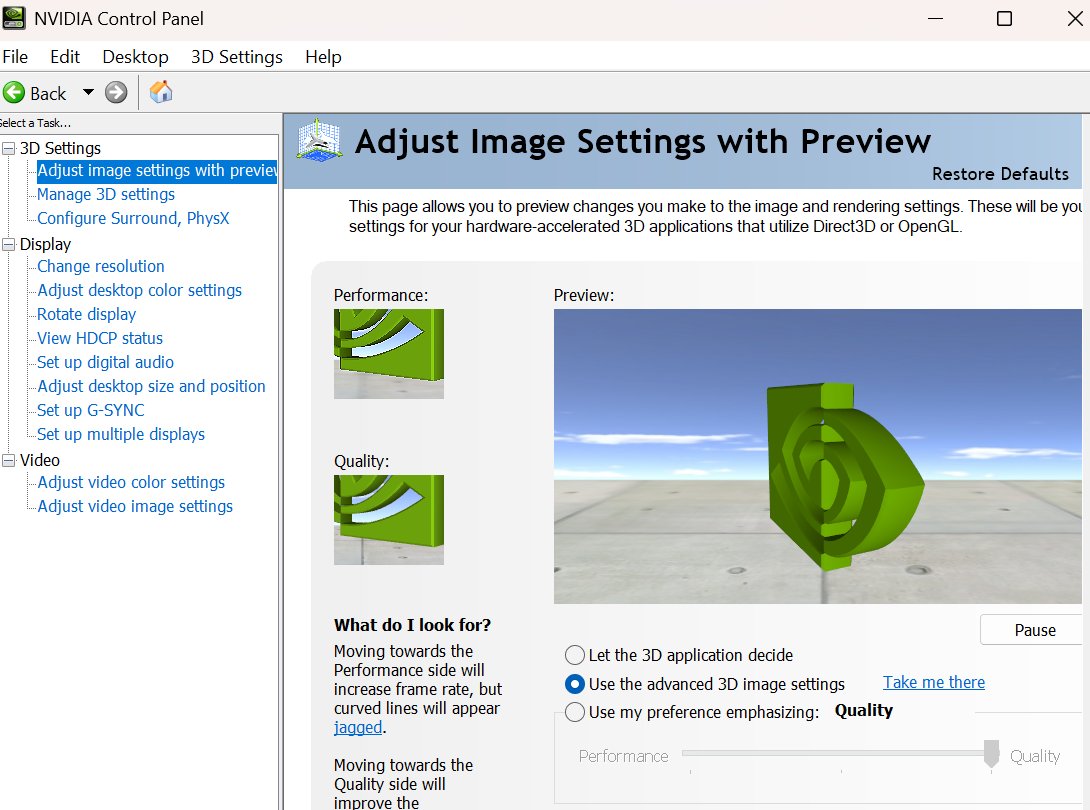
Task: Click the Back text label in toolbar
Action: click(48, 93)
